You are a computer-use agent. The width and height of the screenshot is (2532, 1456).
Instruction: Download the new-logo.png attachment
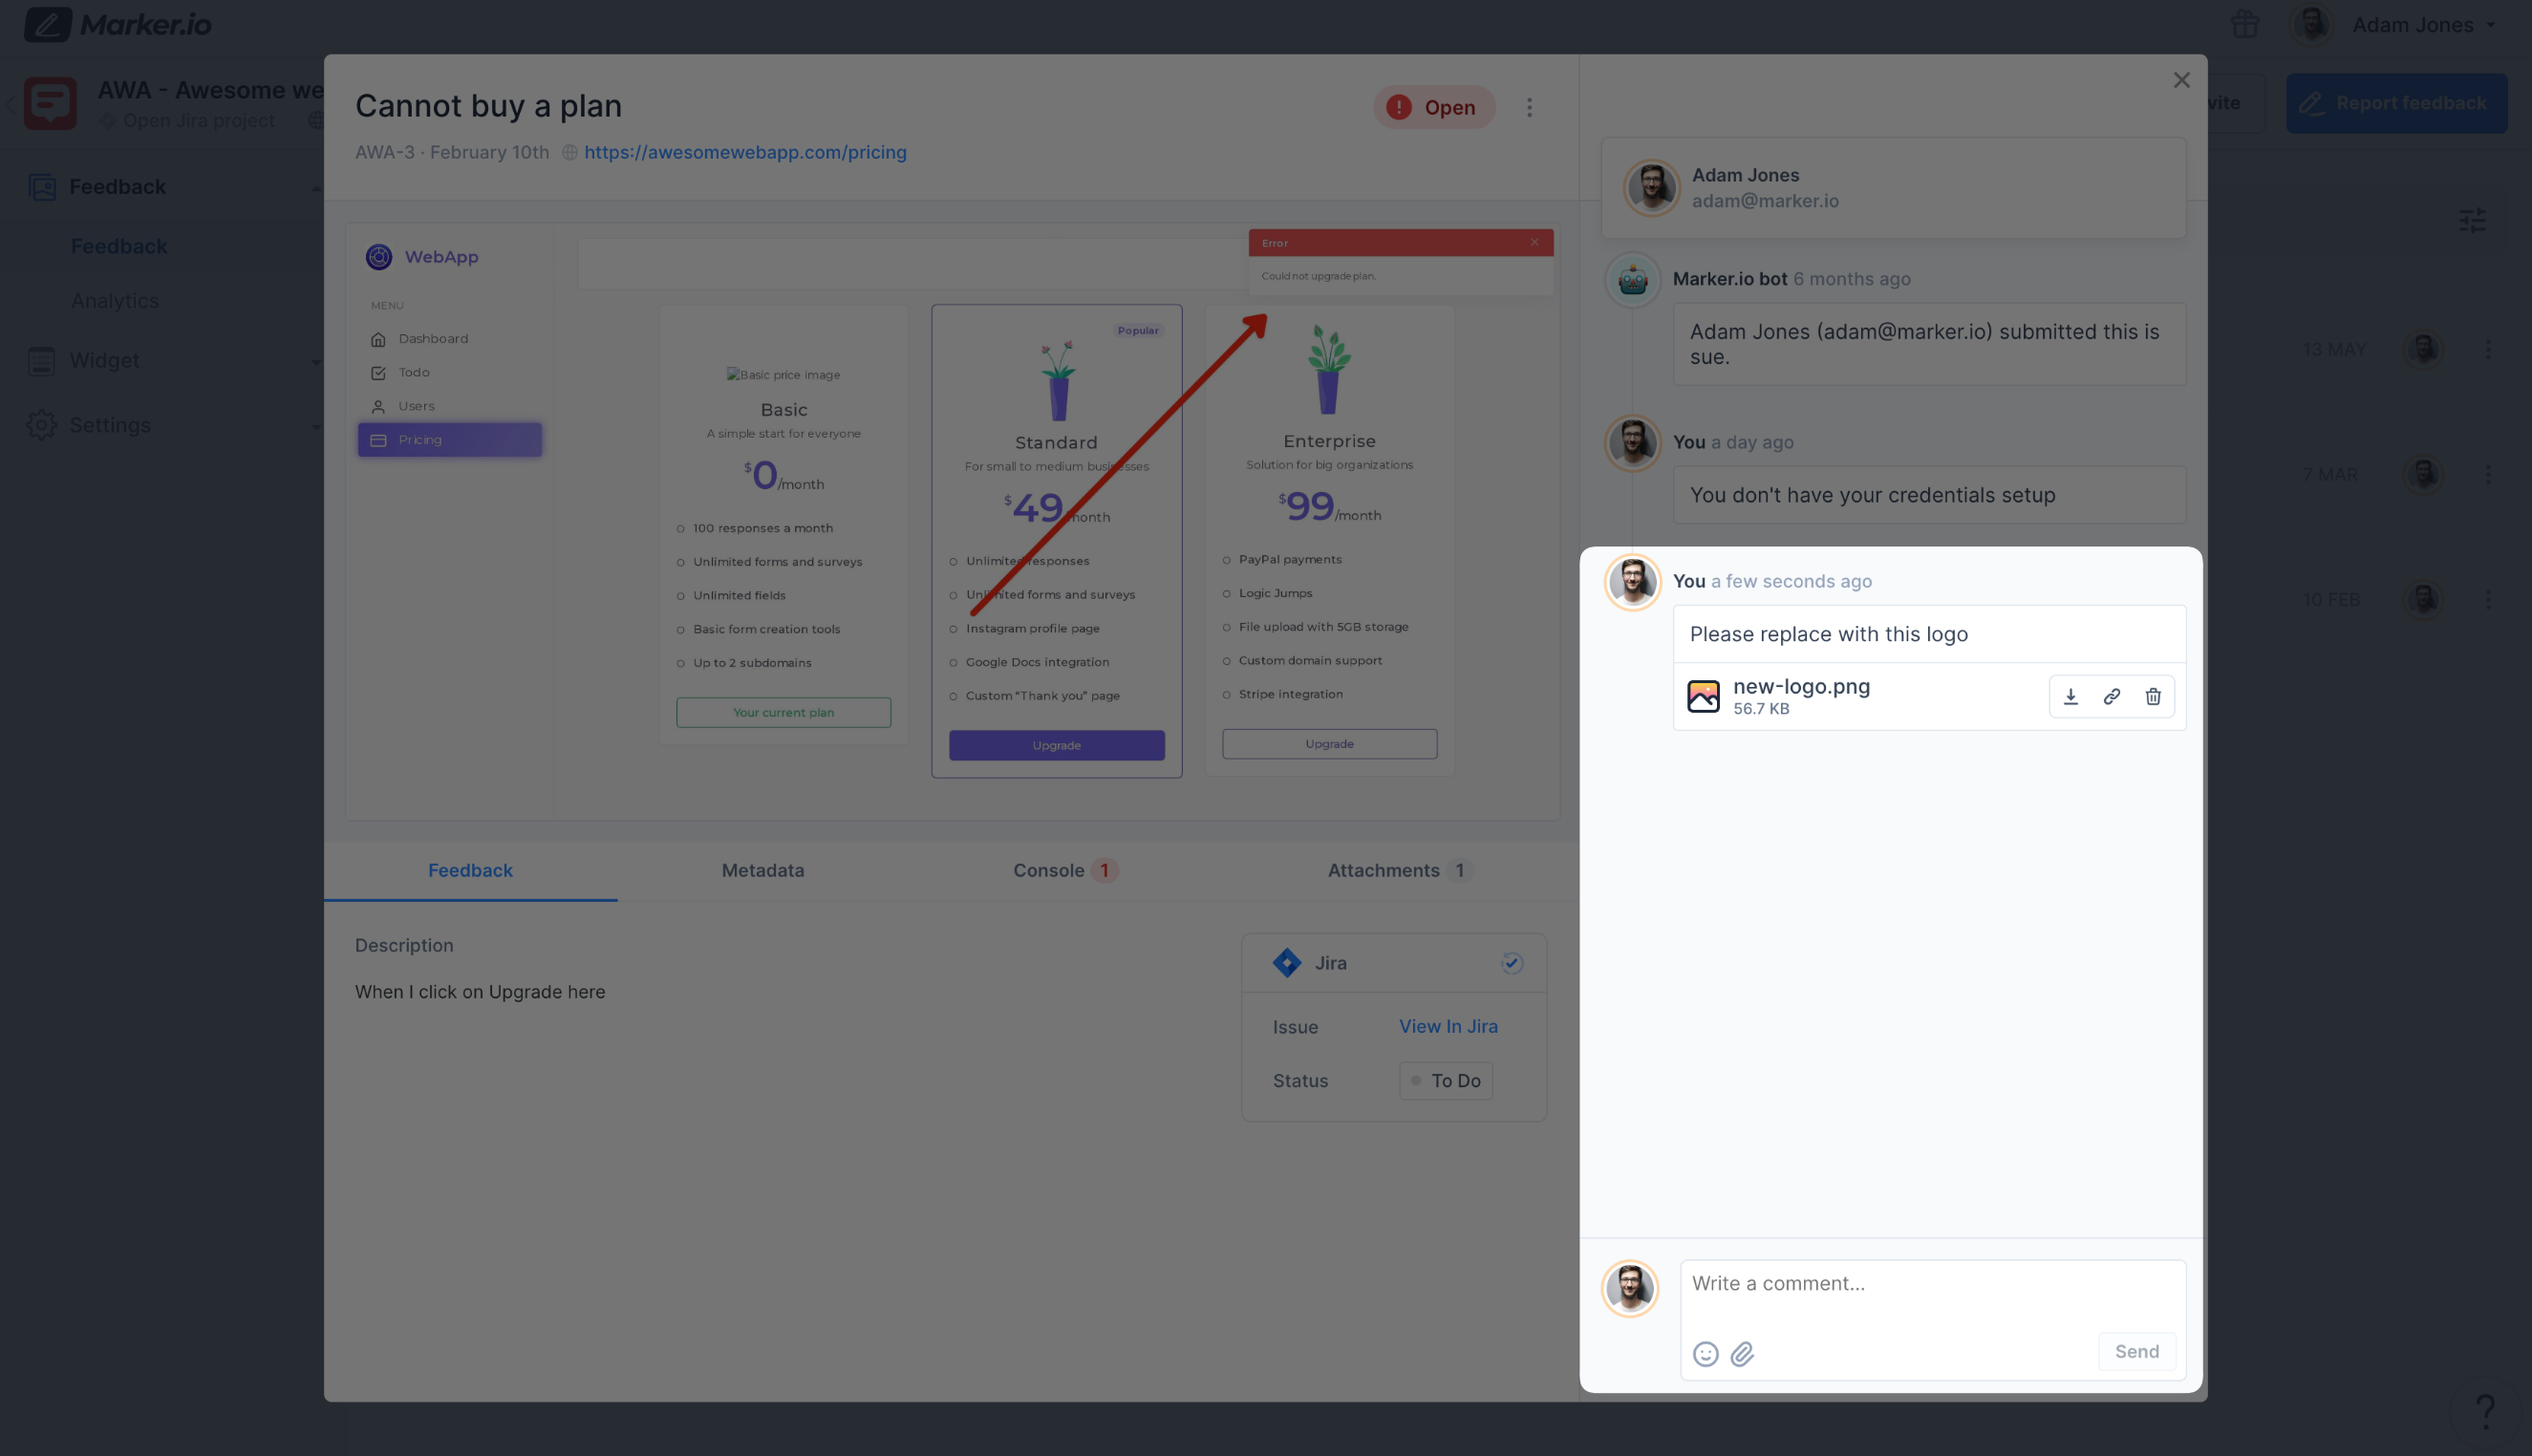point(2070,696)
